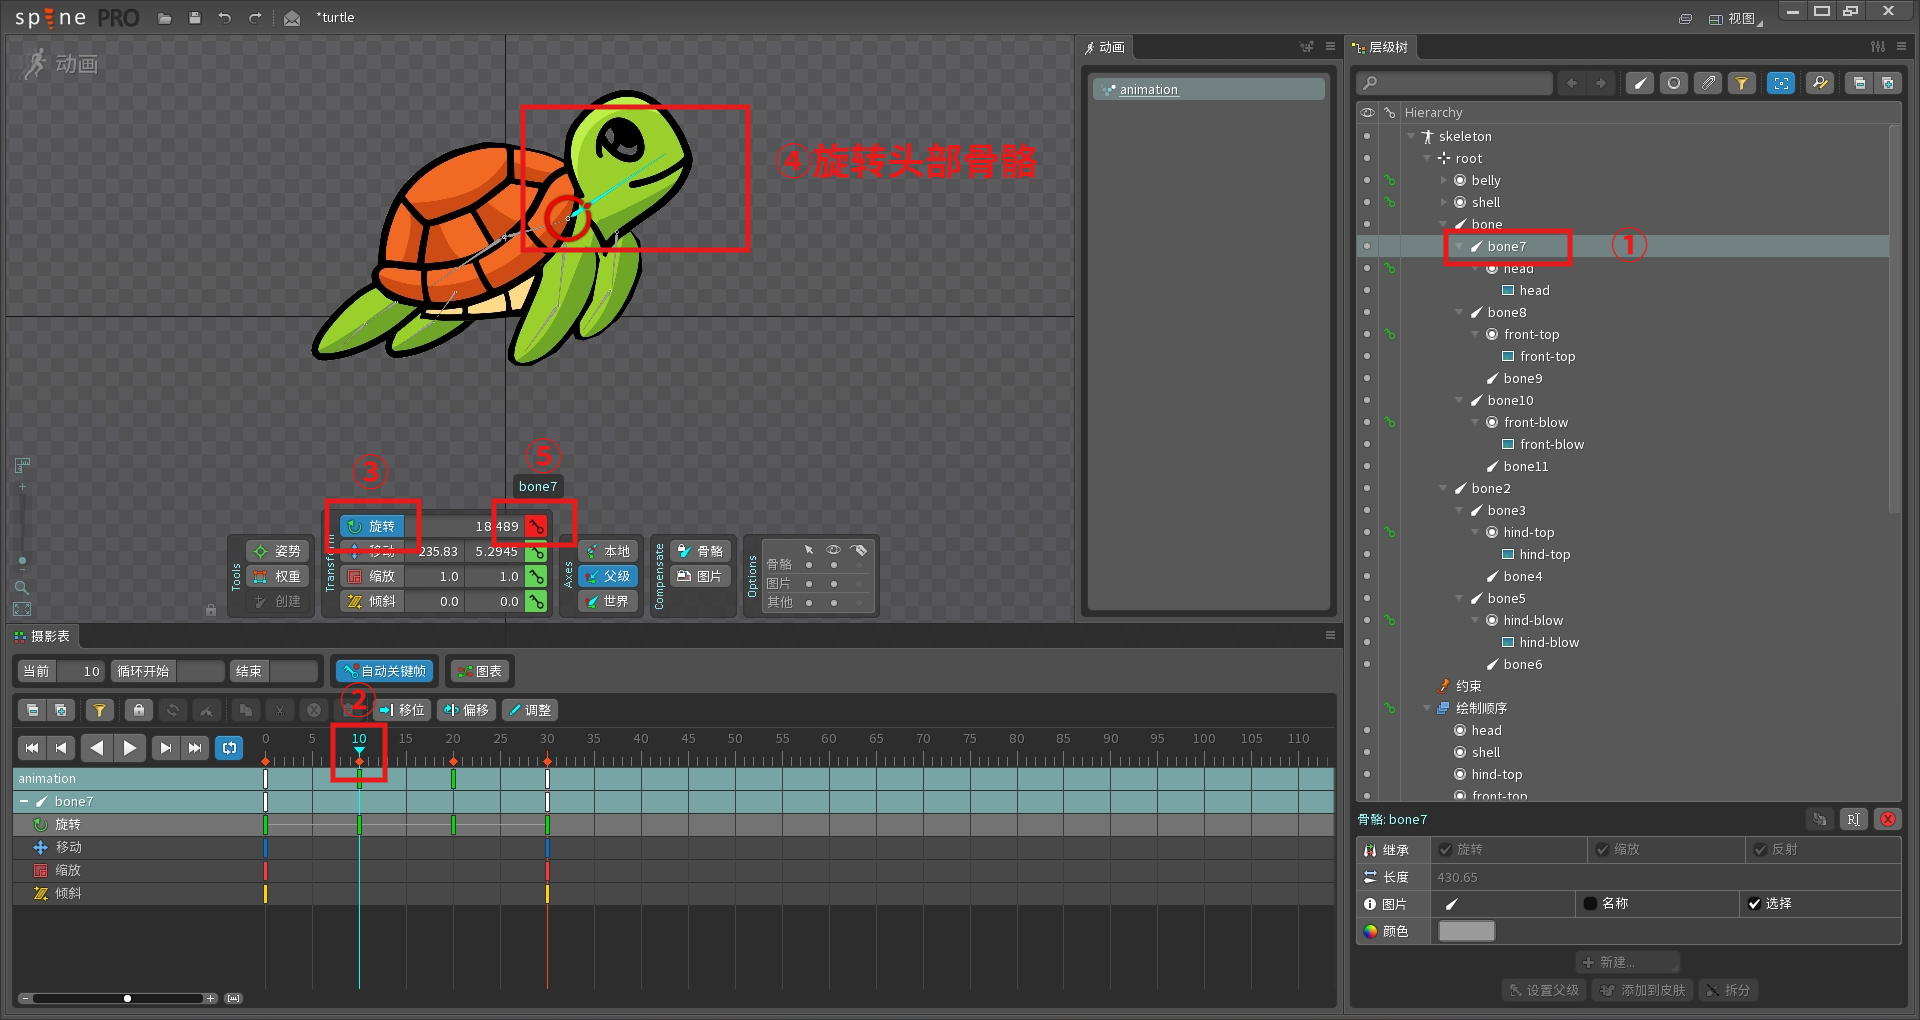Open hierarchy tree settings sliders icon
The height and width of the screenshot is (1020, 1920).
tap(1878, 47)
